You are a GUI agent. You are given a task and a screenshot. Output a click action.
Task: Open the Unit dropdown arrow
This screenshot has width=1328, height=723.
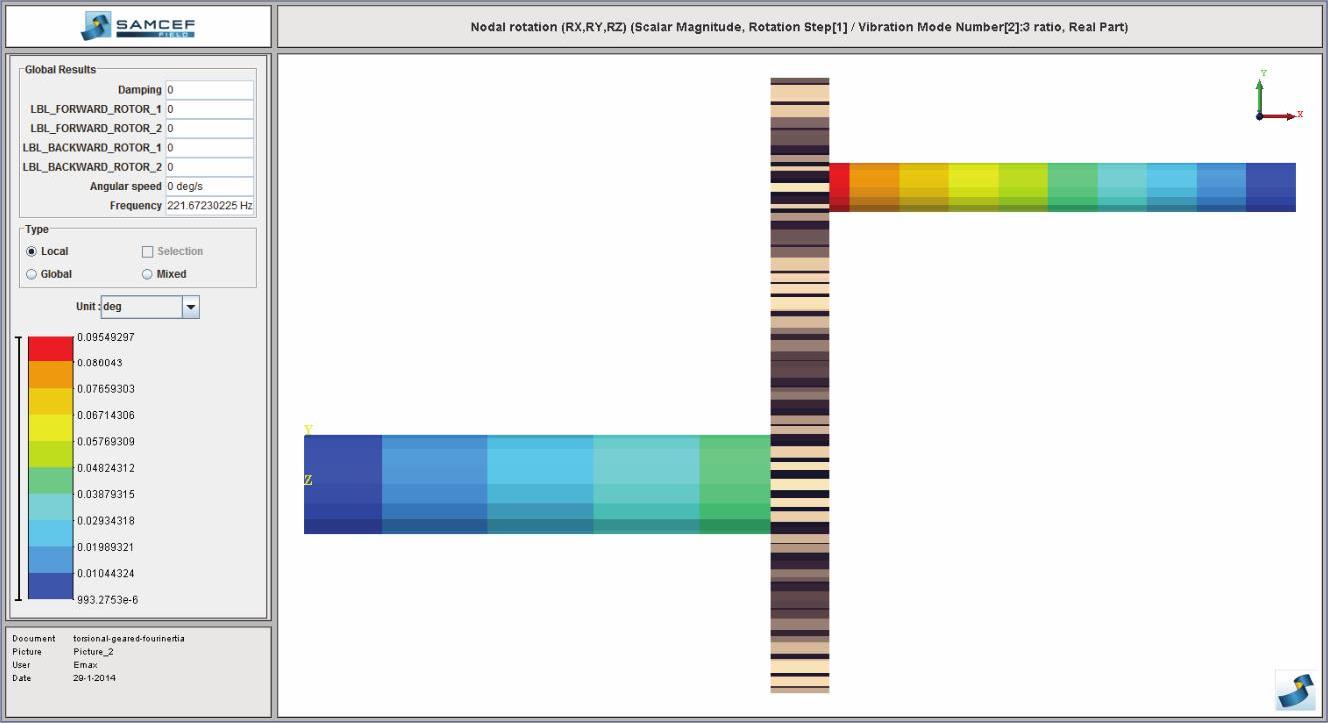pos(190,307)
